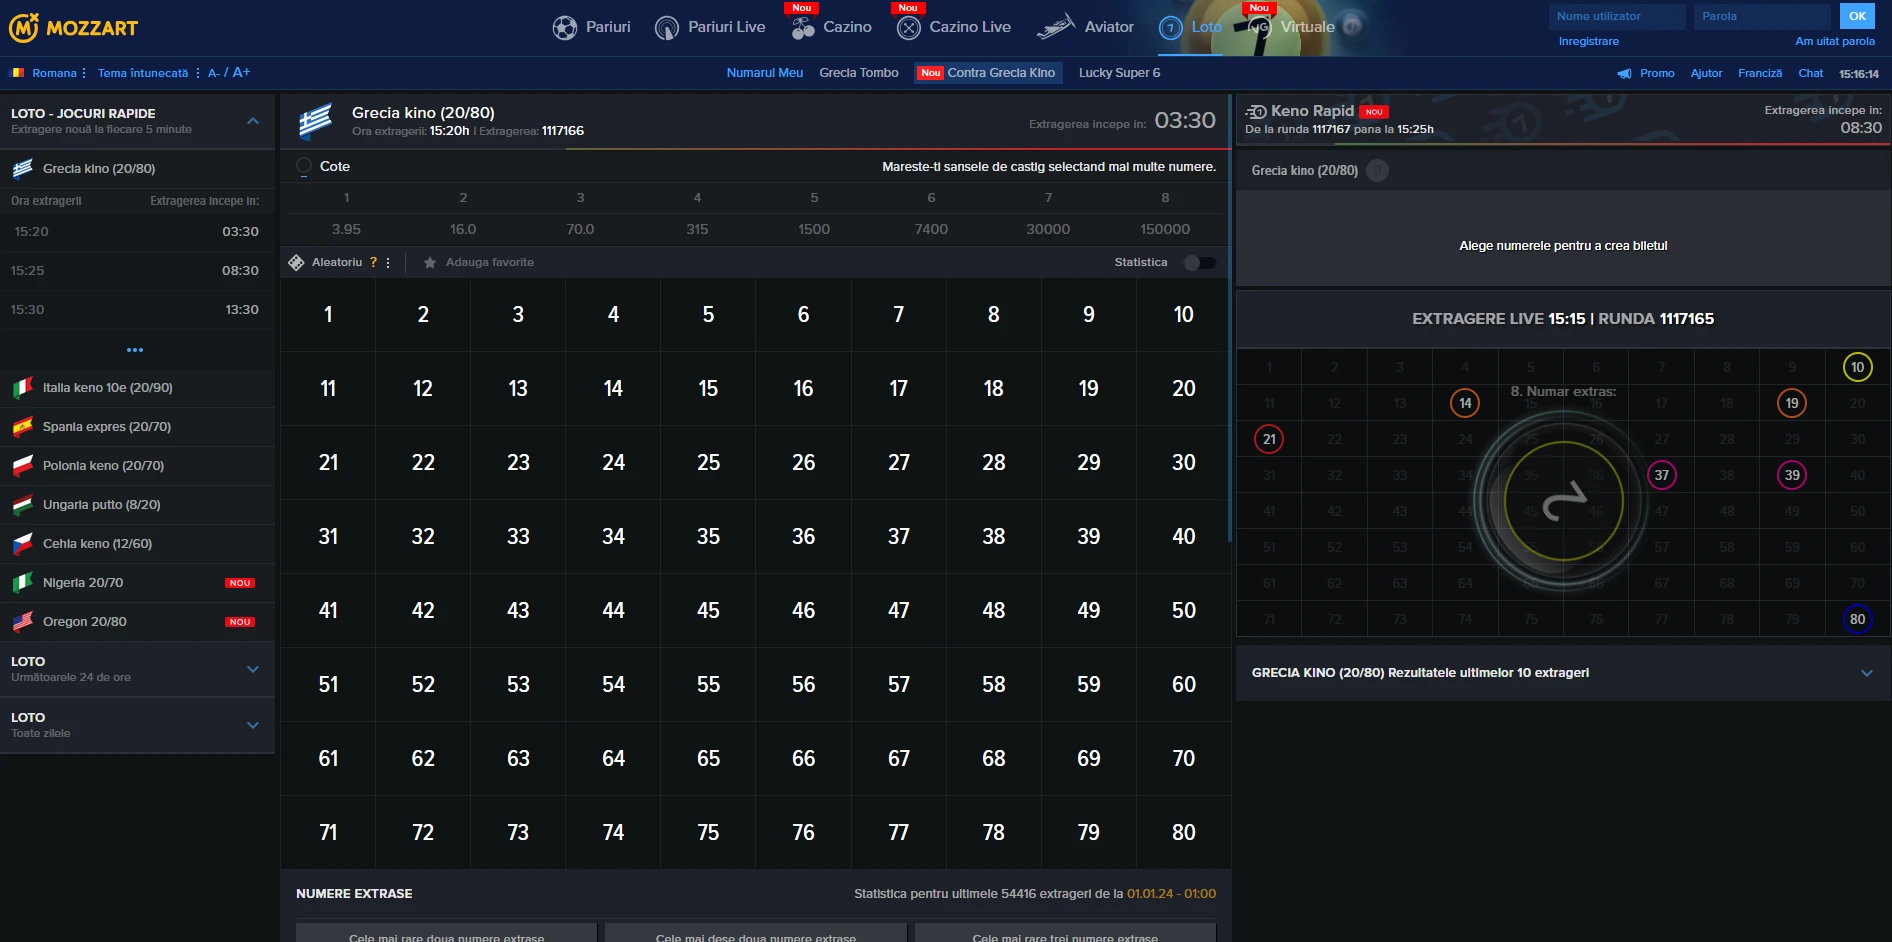This screenshot has height=942, width=1892.
Task: Switch to the Lucky Super 6 tab
Action: point(1119,73)
